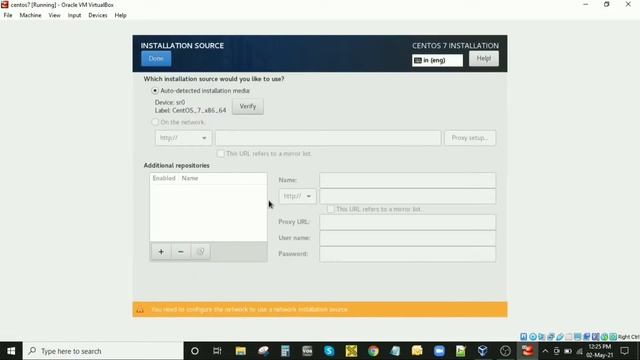The height and width of the screenshot is (360, 640).
Task: Open the network source http:// protocol dropdown
Action: 183,138
